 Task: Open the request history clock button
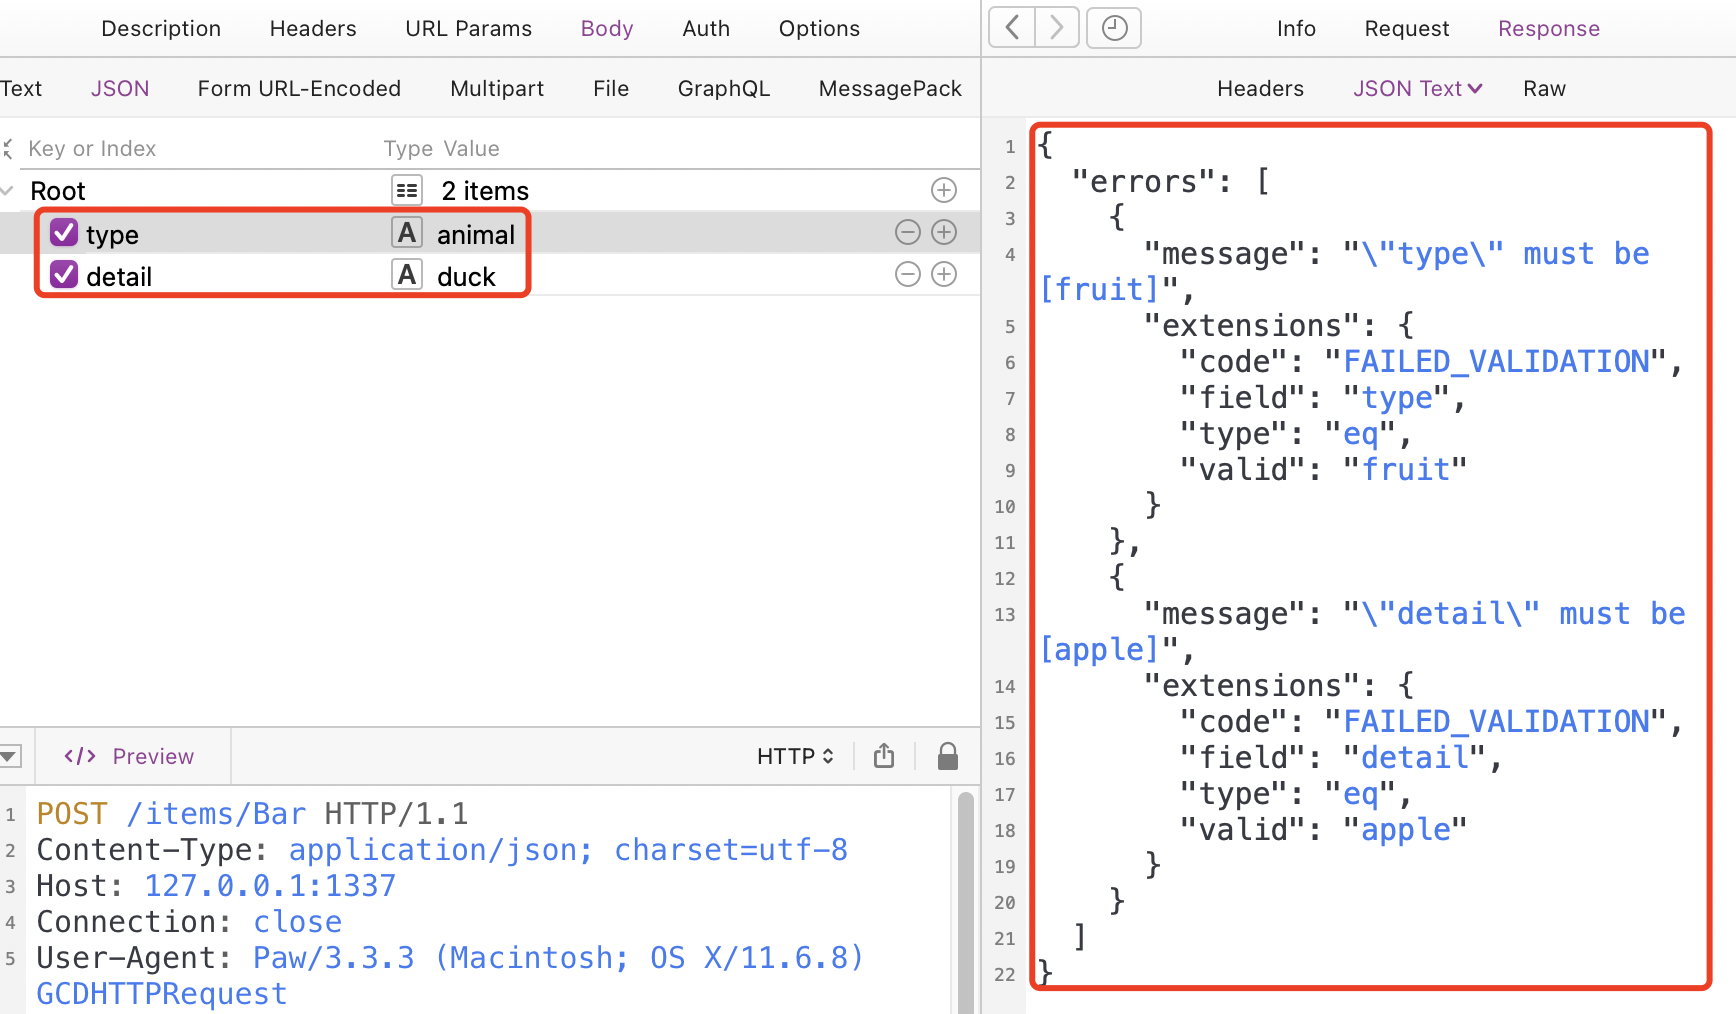pos(1114,28)
